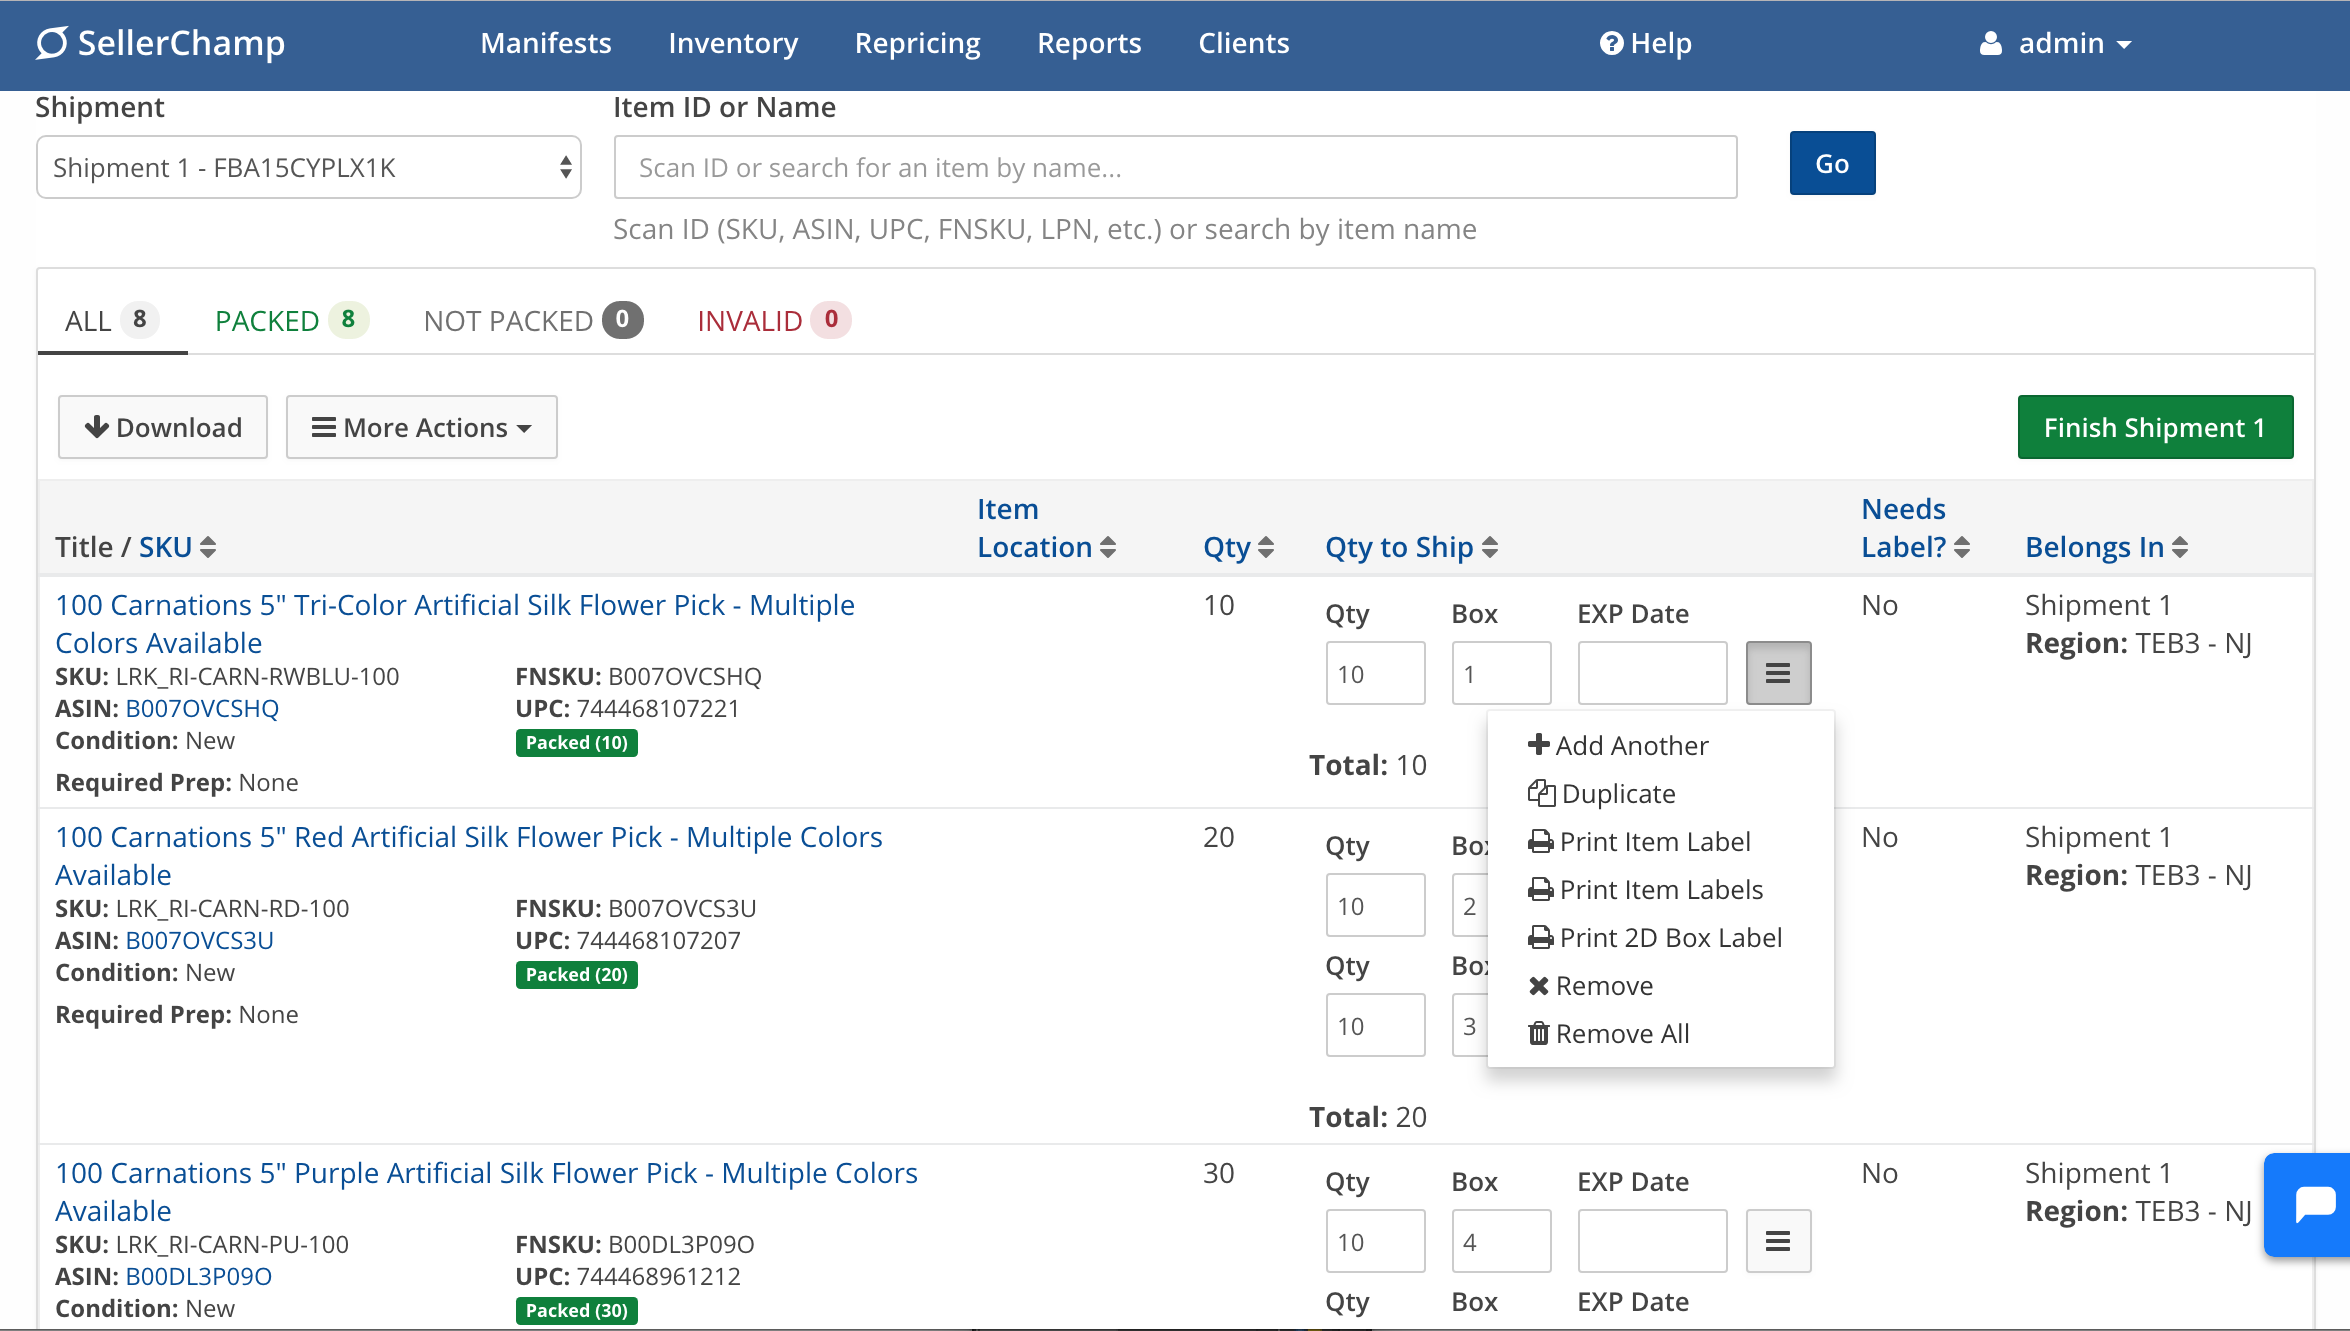Click the Help question mark icon
Screen dimensions: 2350x1331
(x=1610, y=43)
